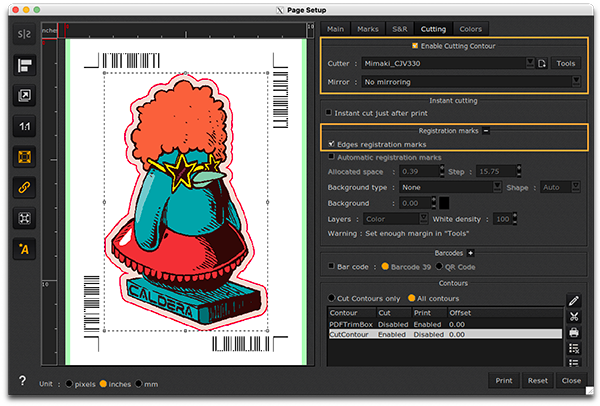Adjust White density stepper
The image size is (600, 406).
click(x=515, y=219)
